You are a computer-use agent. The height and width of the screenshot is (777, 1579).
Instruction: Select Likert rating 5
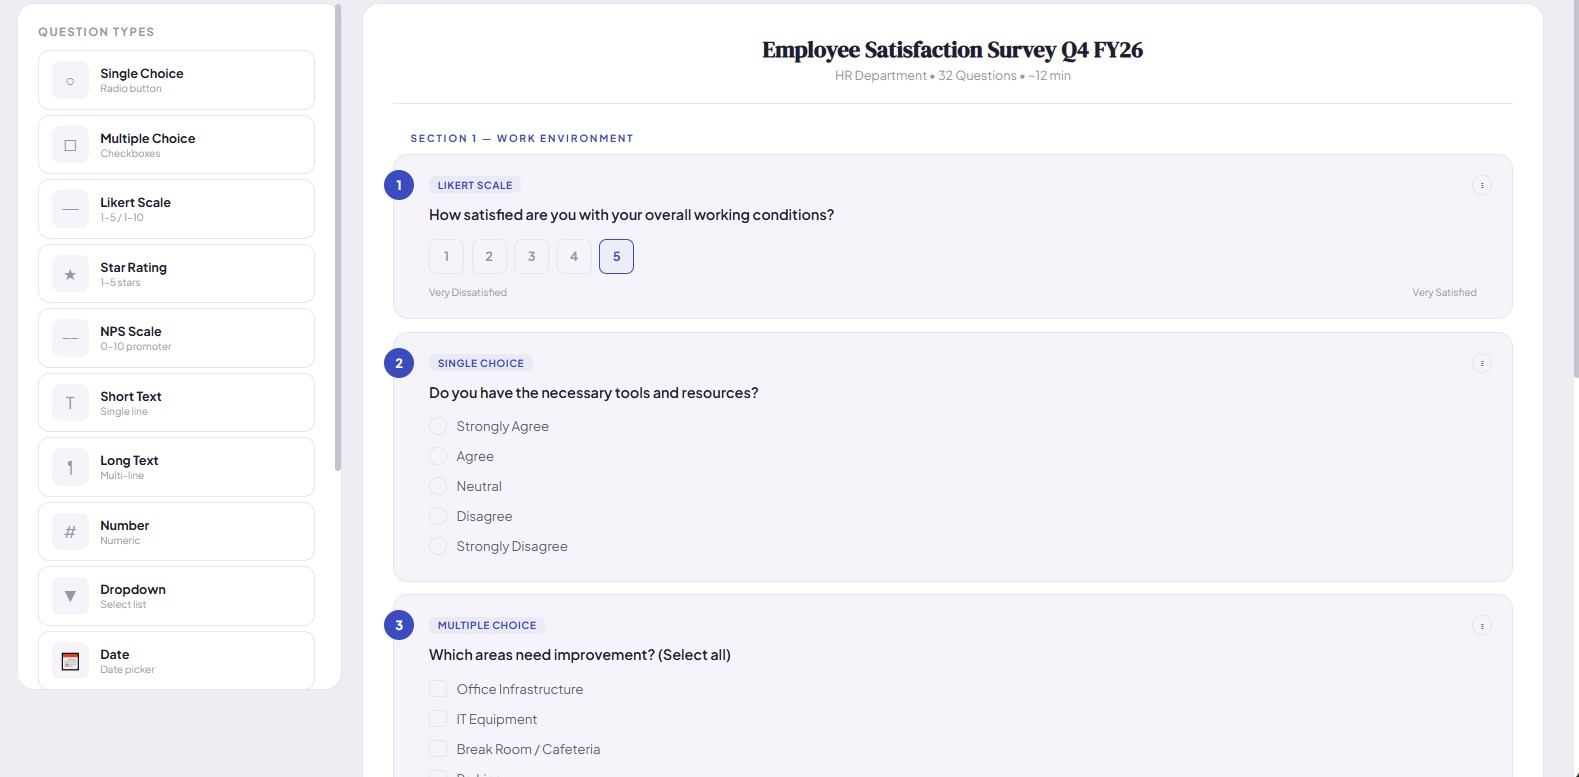(616, 256)
